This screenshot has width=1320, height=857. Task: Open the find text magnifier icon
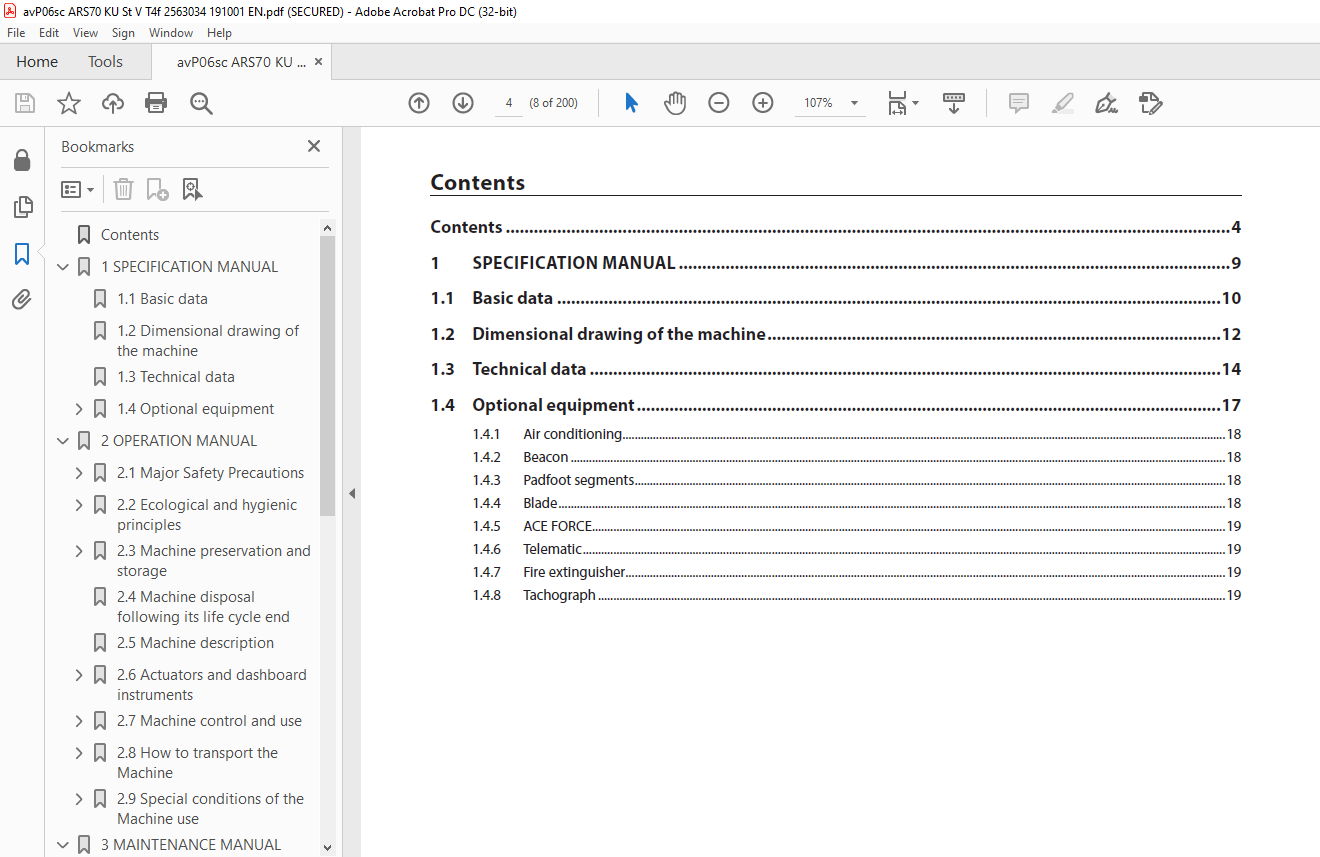tap(201, 103)
